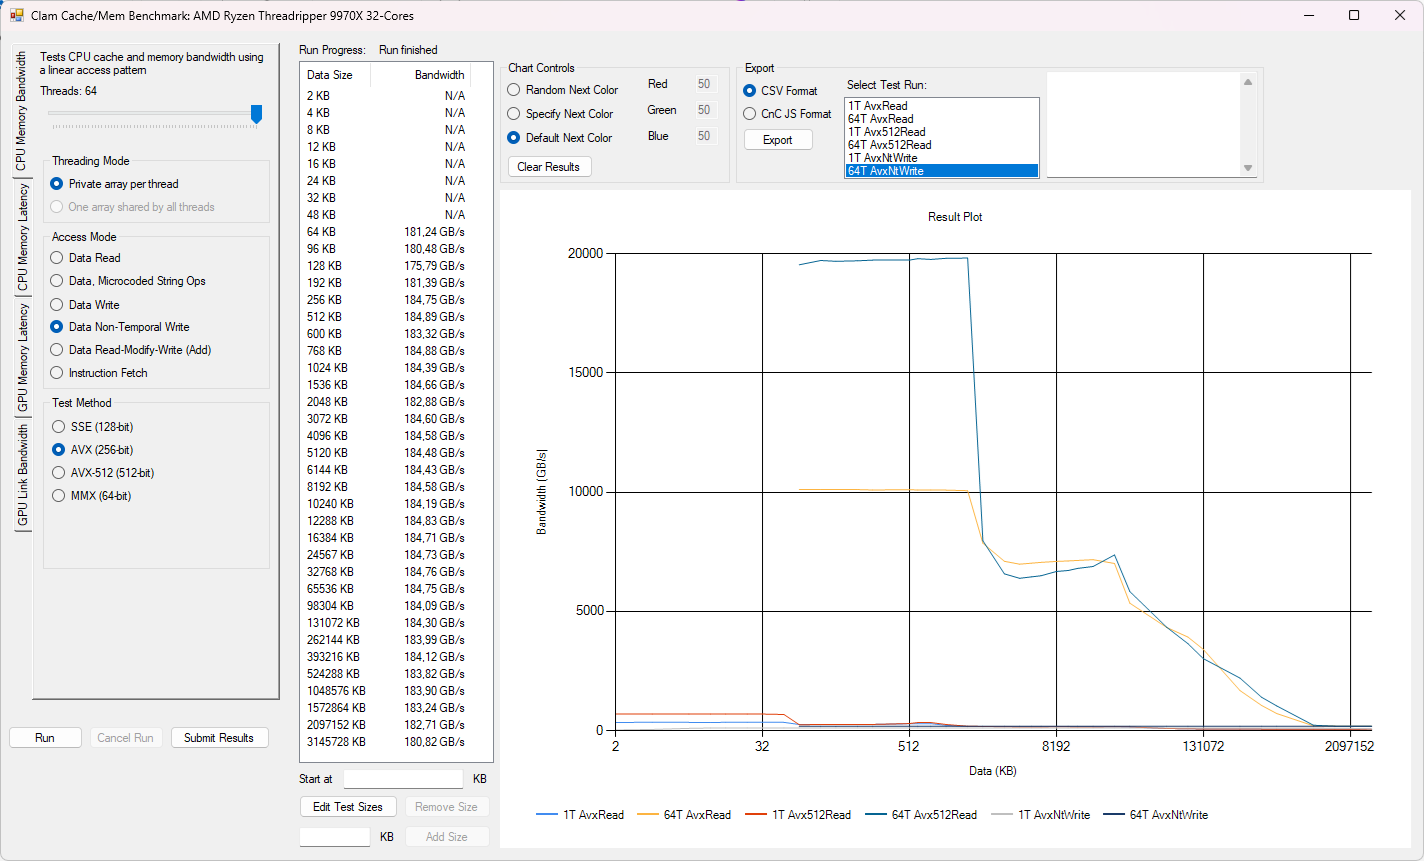Click the Threads slider thumb

coord(256,115)
